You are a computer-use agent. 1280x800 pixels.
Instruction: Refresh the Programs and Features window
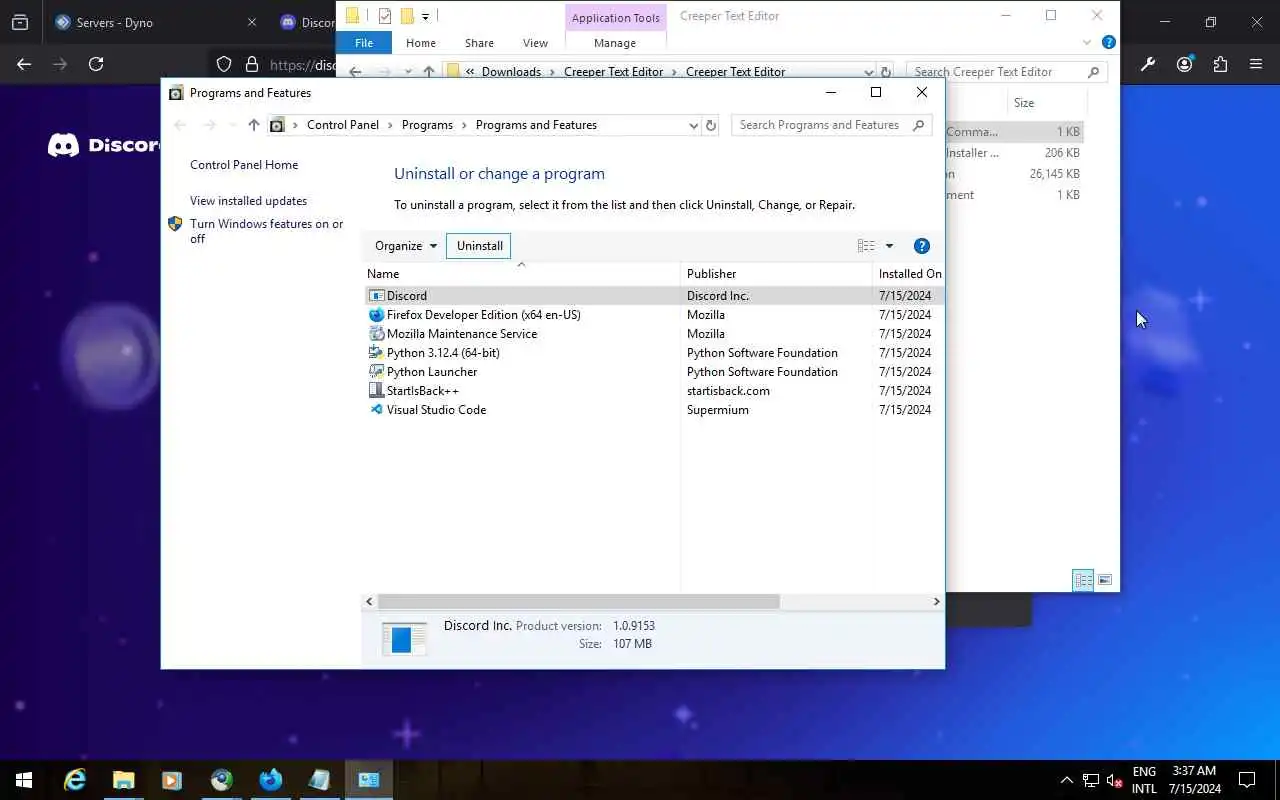(x=711, y=125)
